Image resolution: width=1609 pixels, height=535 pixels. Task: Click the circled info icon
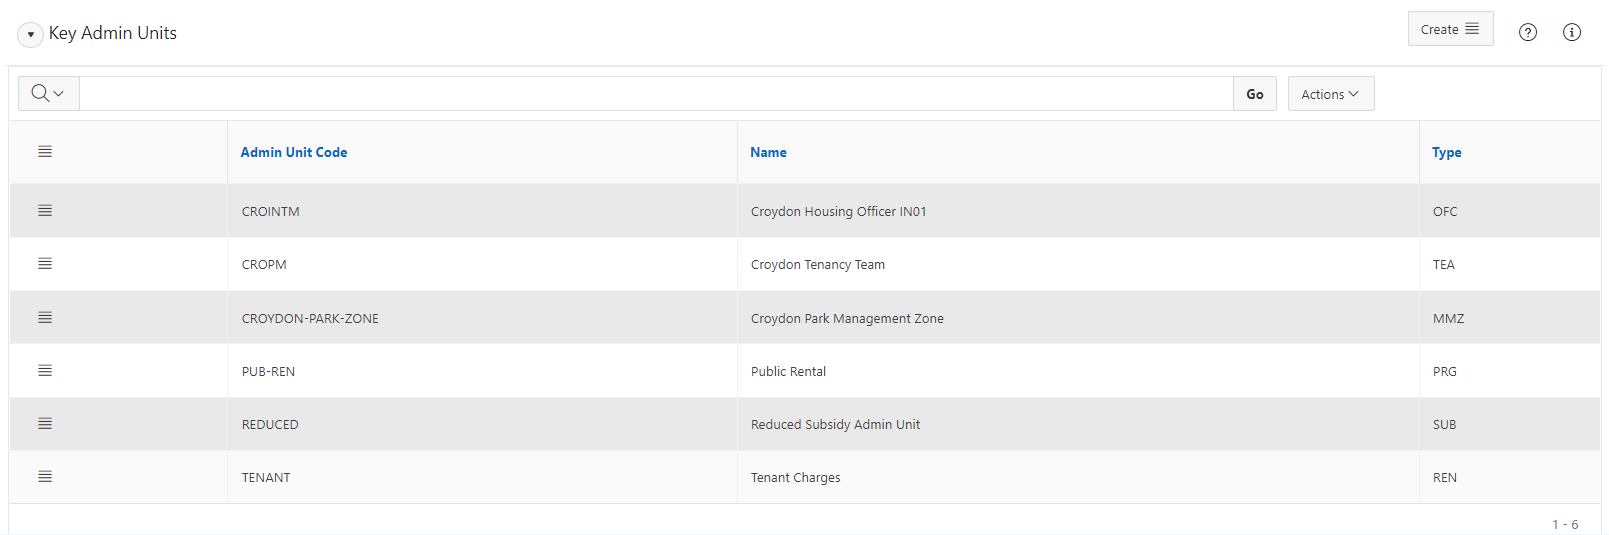coord(1572,32)
